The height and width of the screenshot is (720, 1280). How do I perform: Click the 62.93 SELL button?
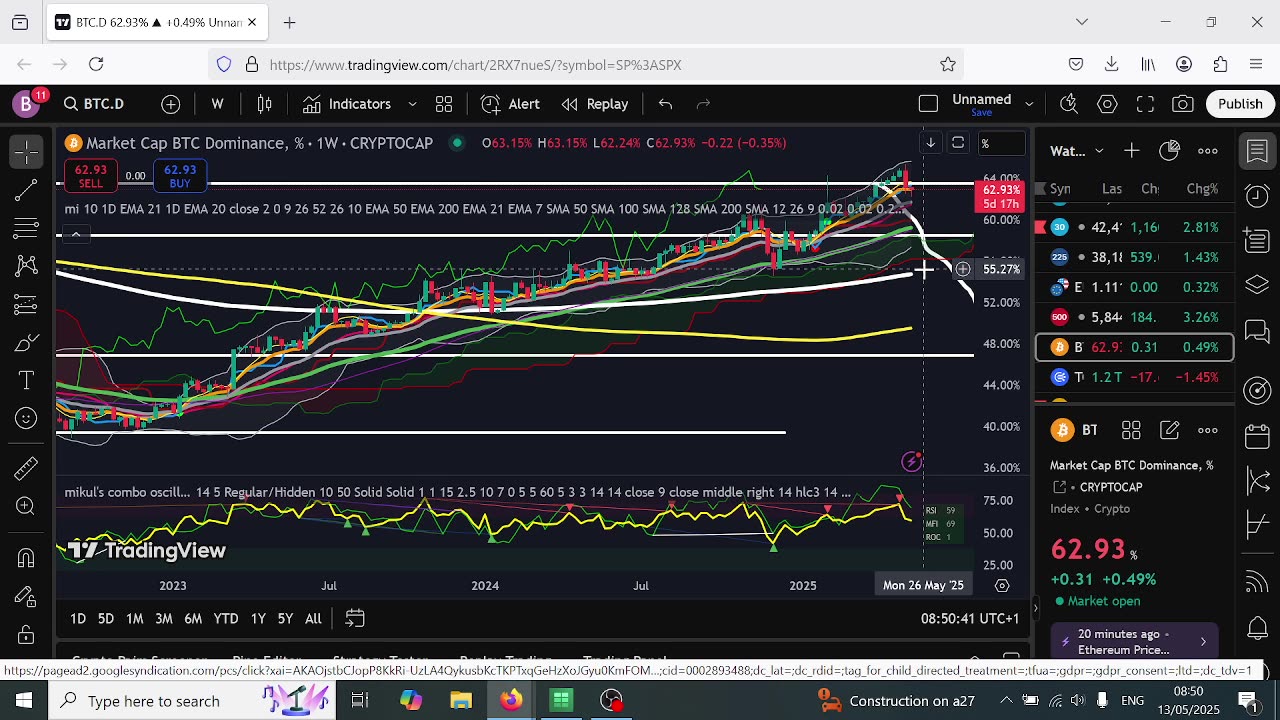click(x=90, y=176)
